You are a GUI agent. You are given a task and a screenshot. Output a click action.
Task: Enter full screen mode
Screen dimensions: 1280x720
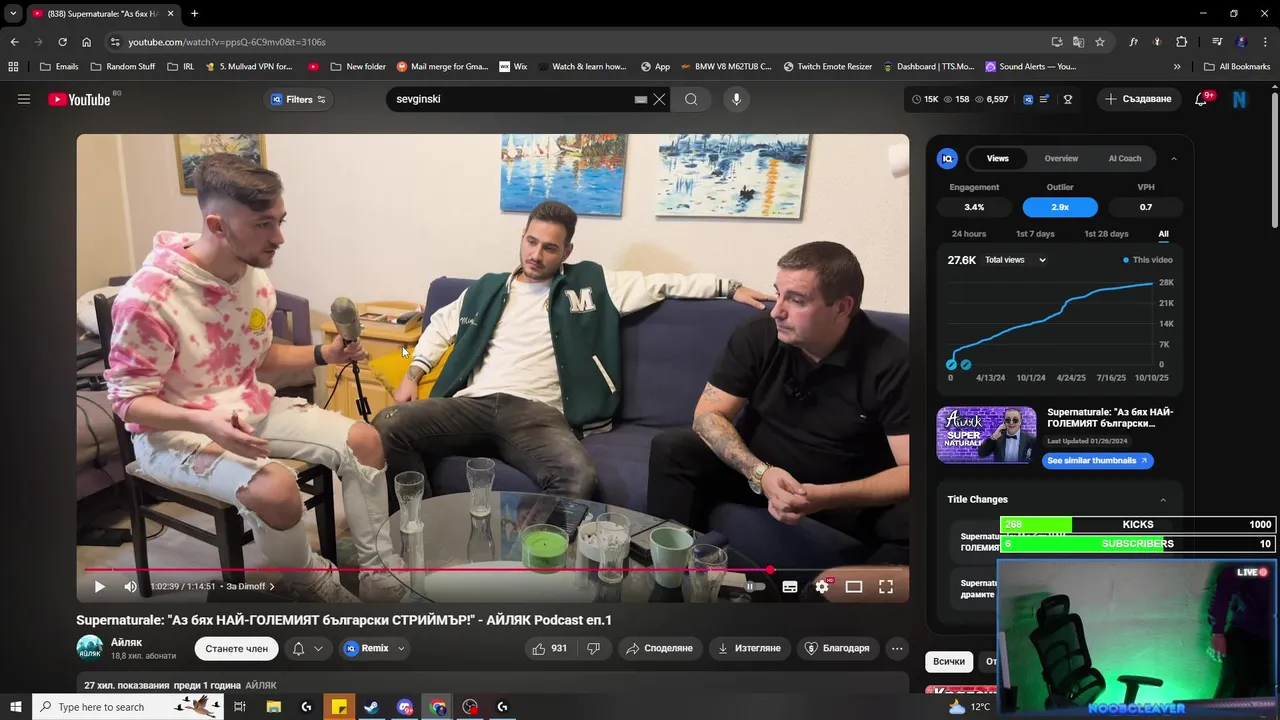coord(886,587)
